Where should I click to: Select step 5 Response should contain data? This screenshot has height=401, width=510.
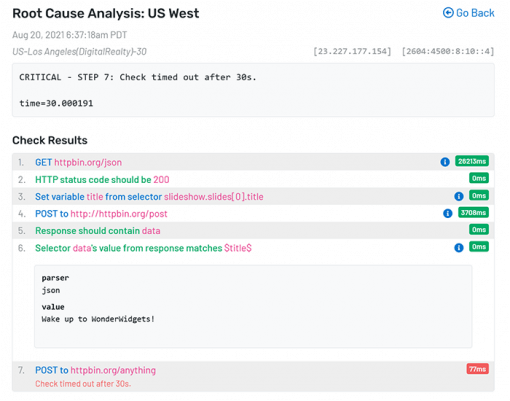click(253, 231)
